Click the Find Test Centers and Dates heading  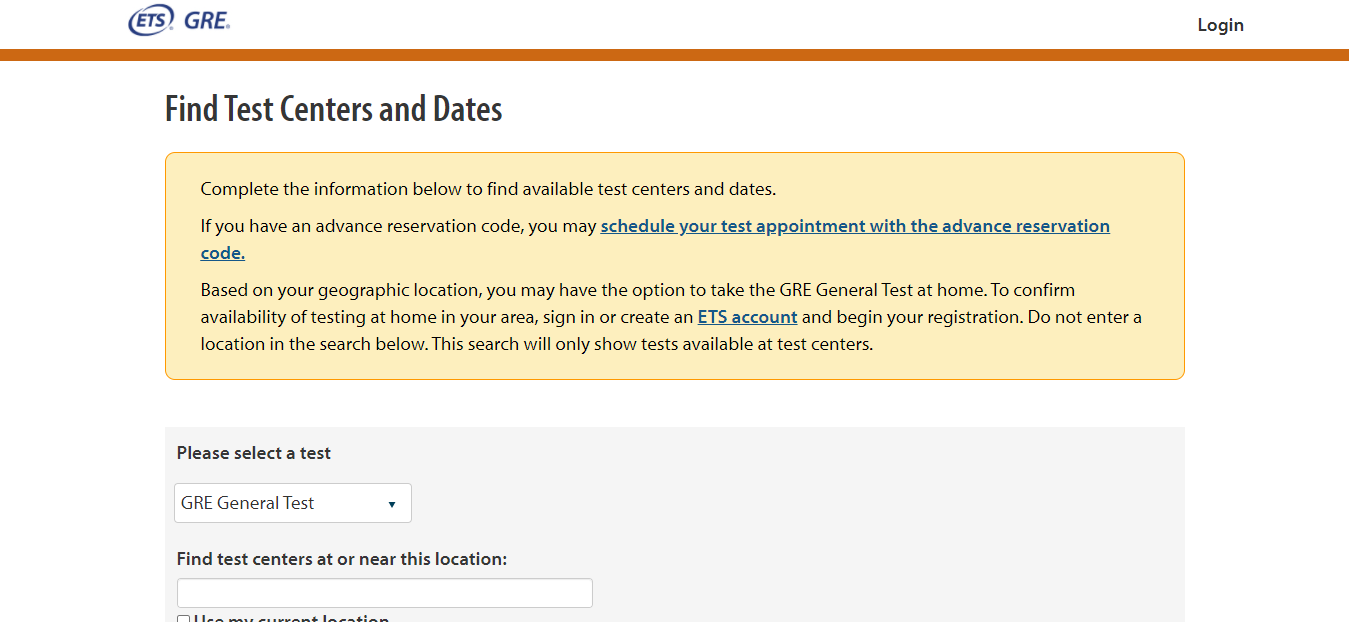pyautogui.click(x=333, y=109)
